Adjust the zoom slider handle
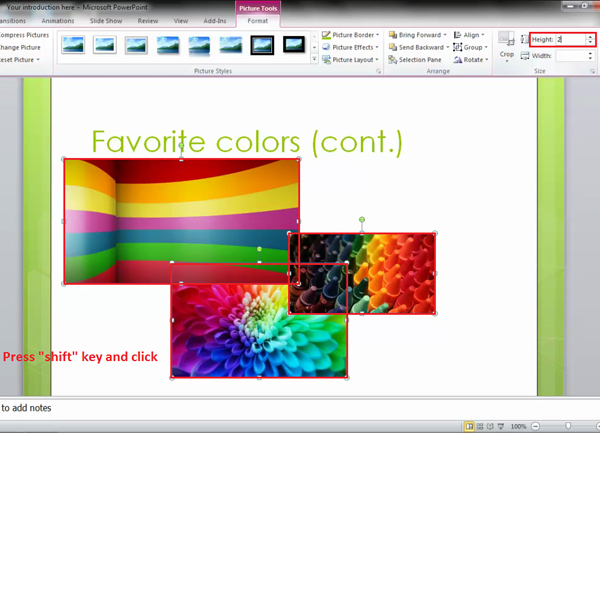The height and width of the screenshot is (600, 600). click(x=568, y=426)
